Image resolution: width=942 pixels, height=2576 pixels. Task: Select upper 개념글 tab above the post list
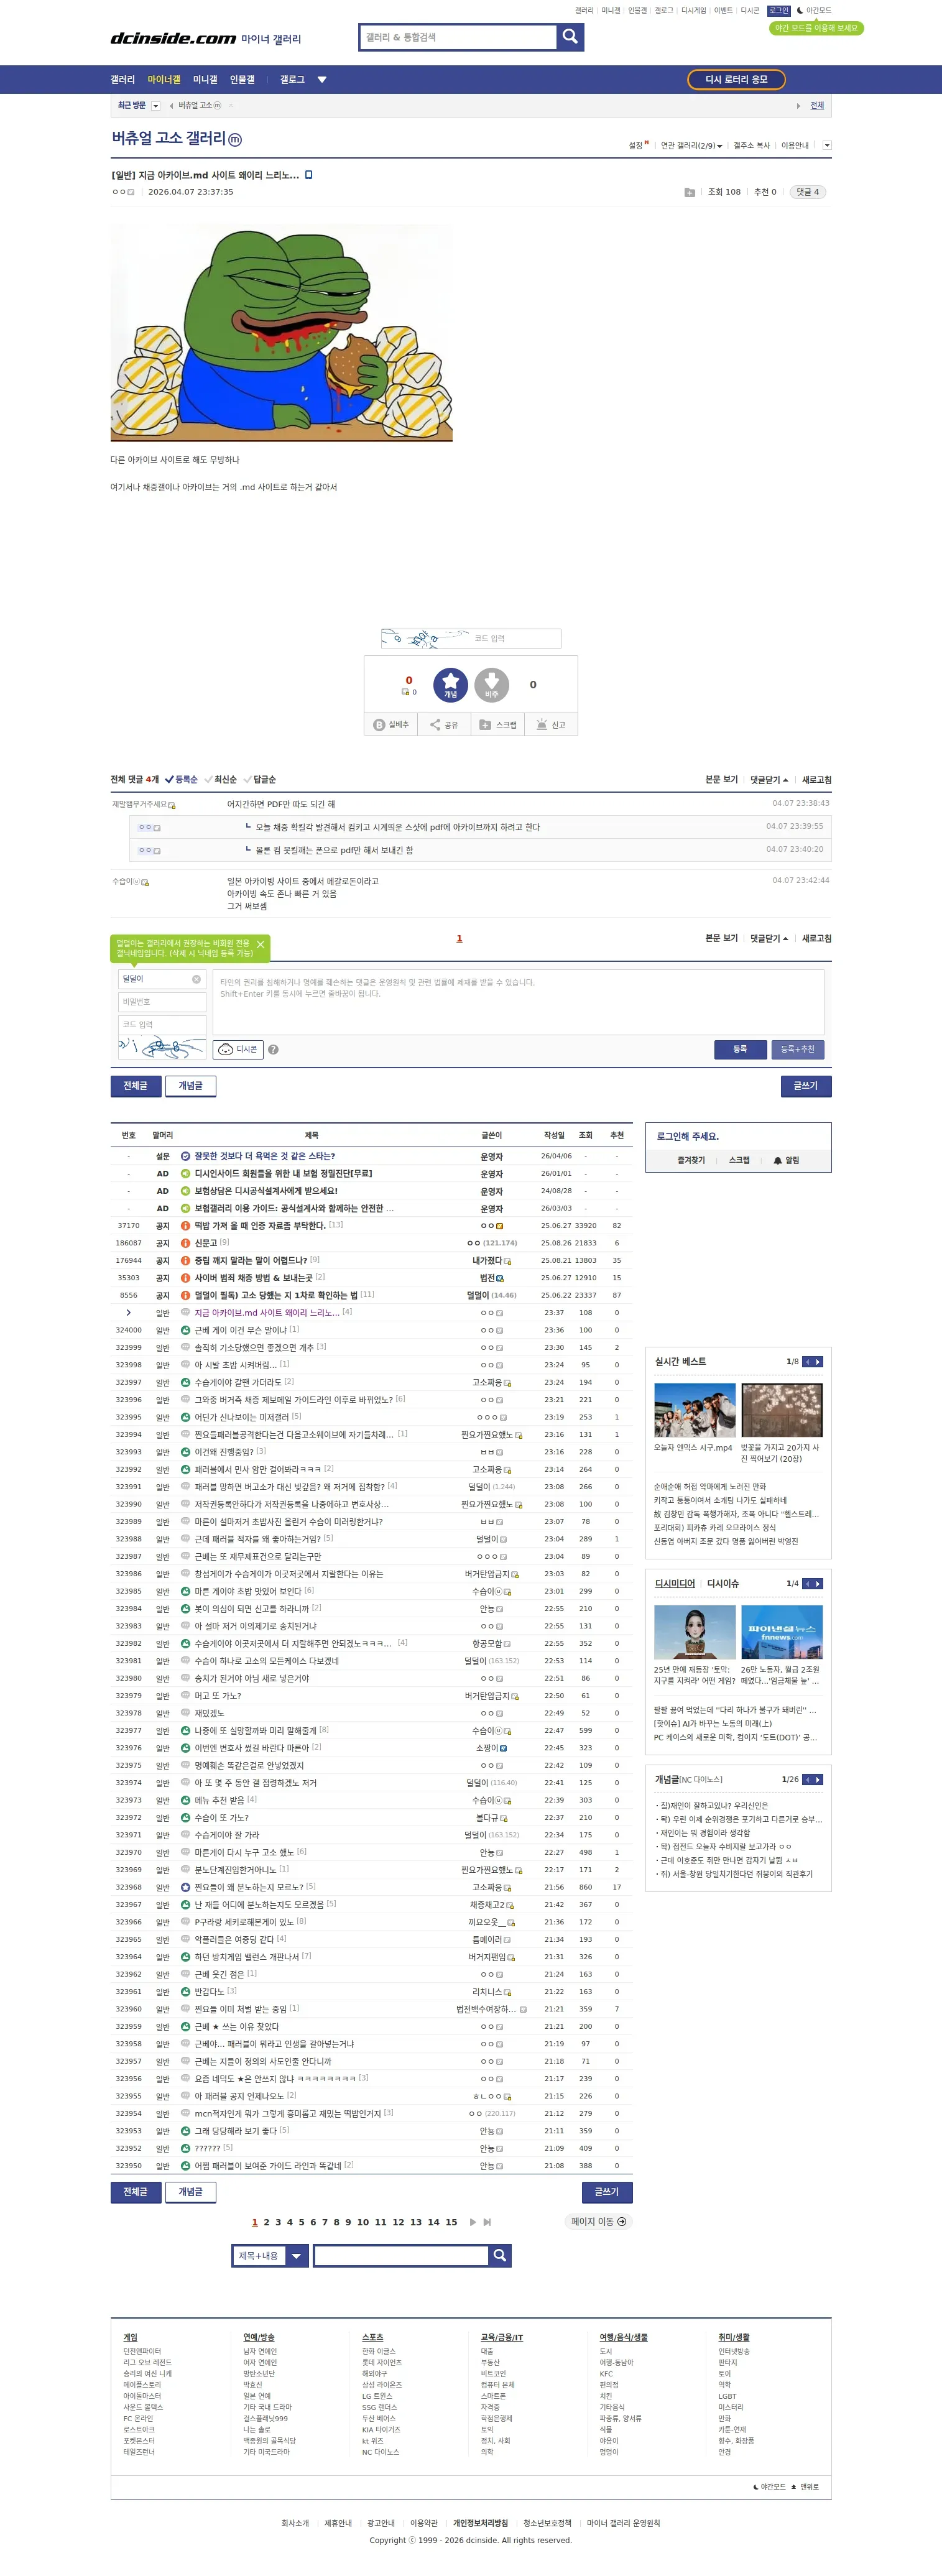[x=190, y=1086]
